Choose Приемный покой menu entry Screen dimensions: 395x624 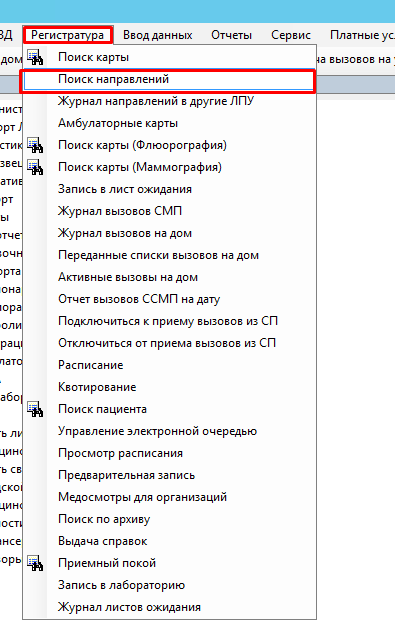click(169, 563)
